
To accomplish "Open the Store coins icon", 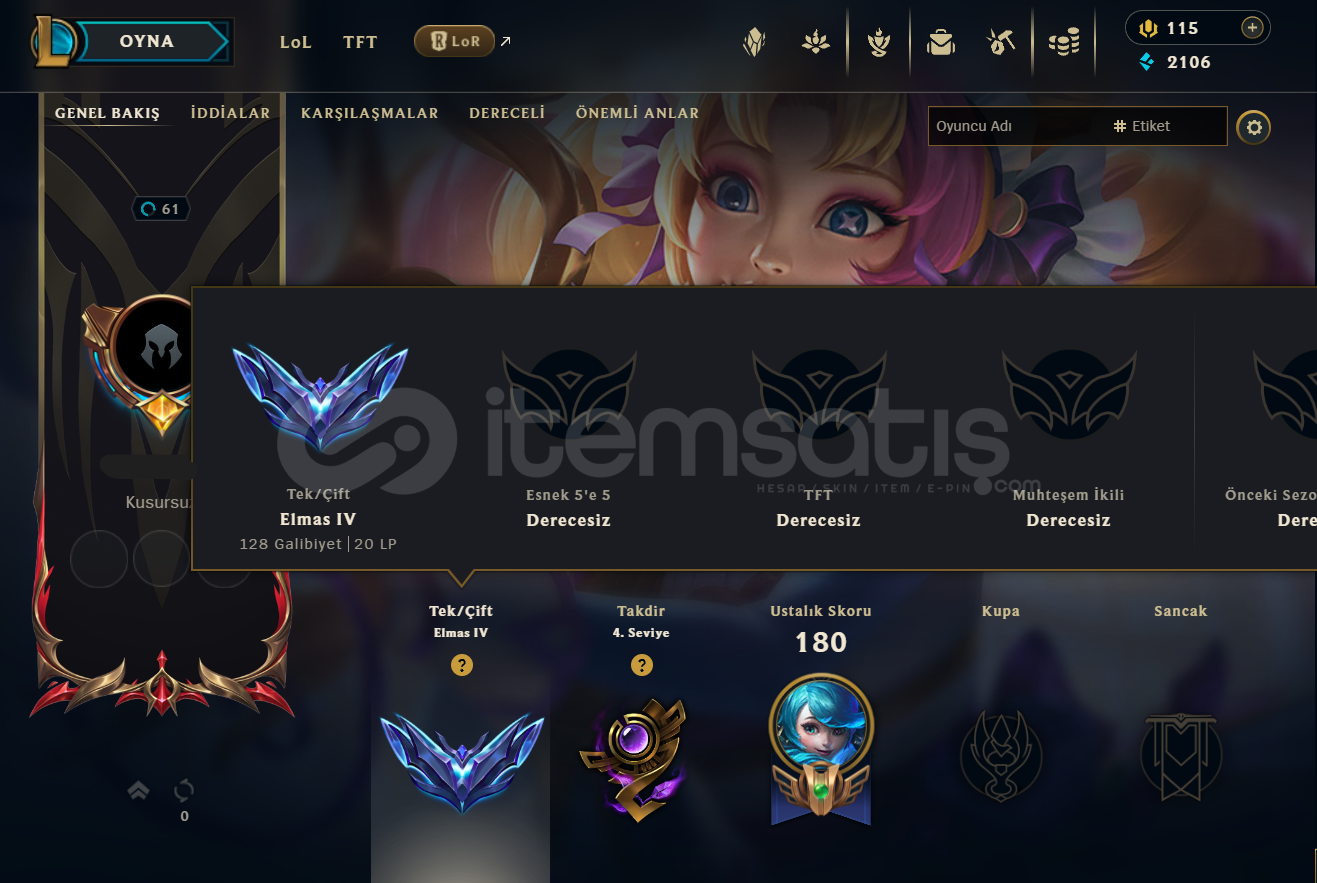I will point(1064,42).
